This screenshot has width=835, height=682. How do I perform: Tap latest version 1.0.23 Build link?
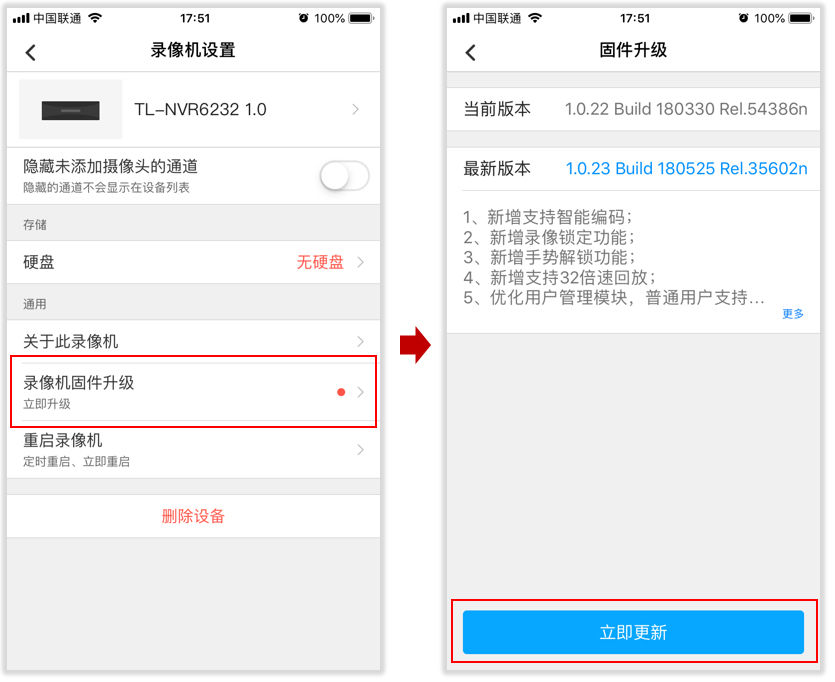point(686,168)
